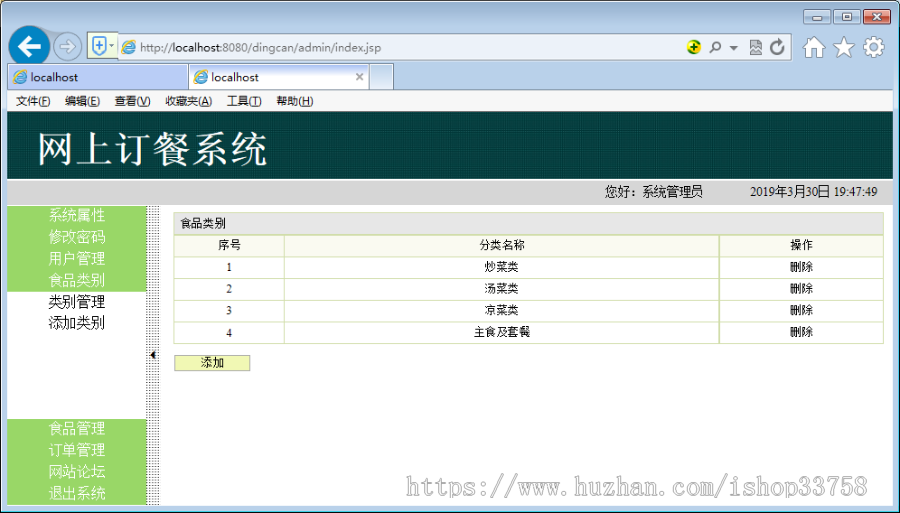Collapse the 食品类别 sidebar section

coord(76,280)
